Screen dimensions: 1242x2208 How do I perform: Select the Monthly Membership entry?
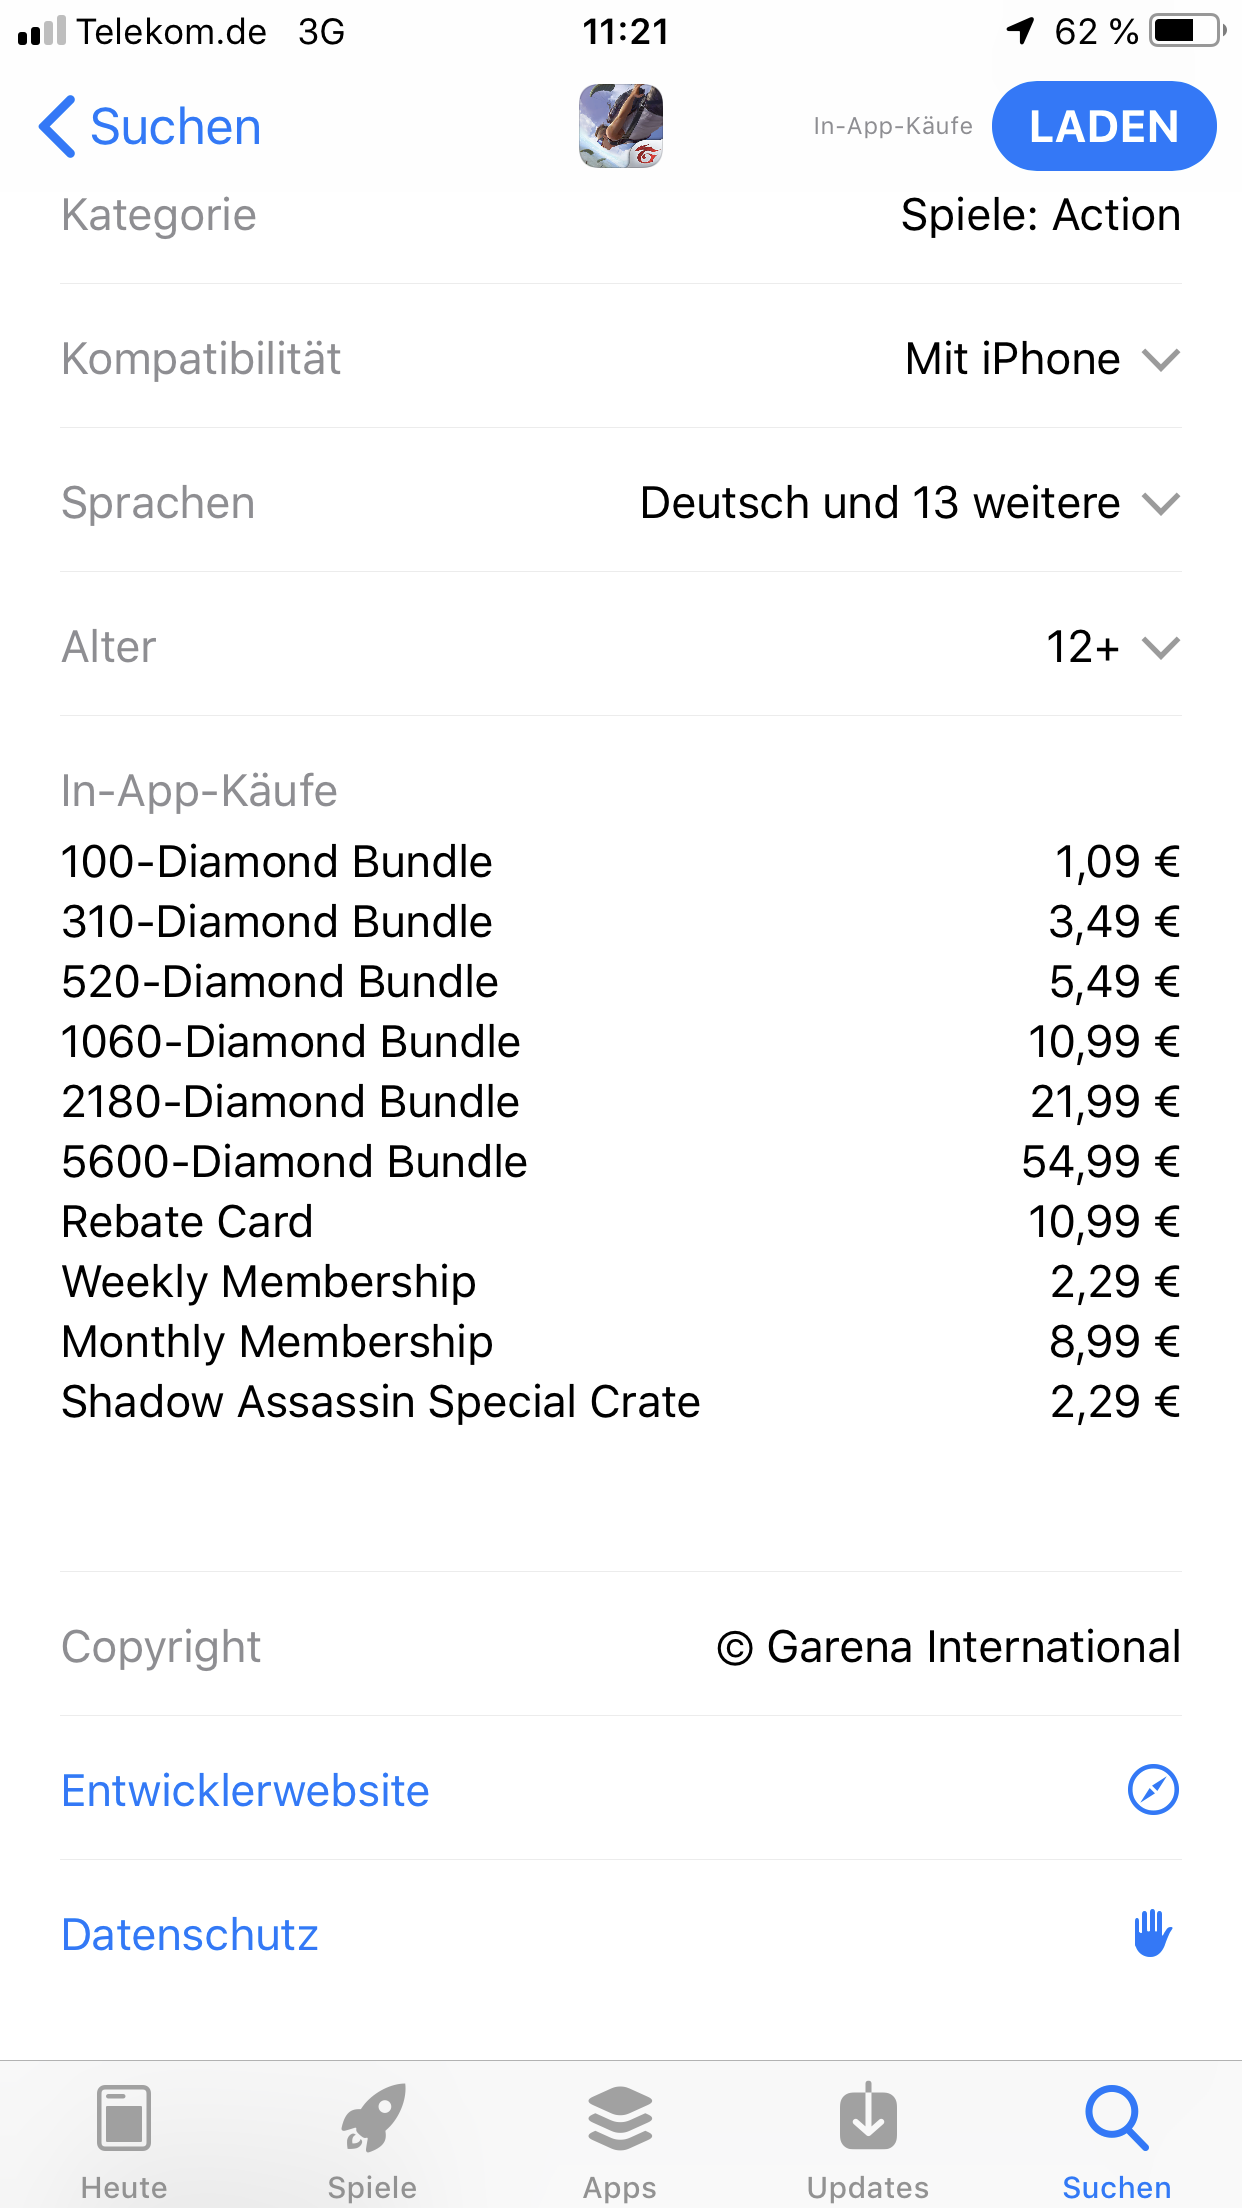click(621, 1342)
